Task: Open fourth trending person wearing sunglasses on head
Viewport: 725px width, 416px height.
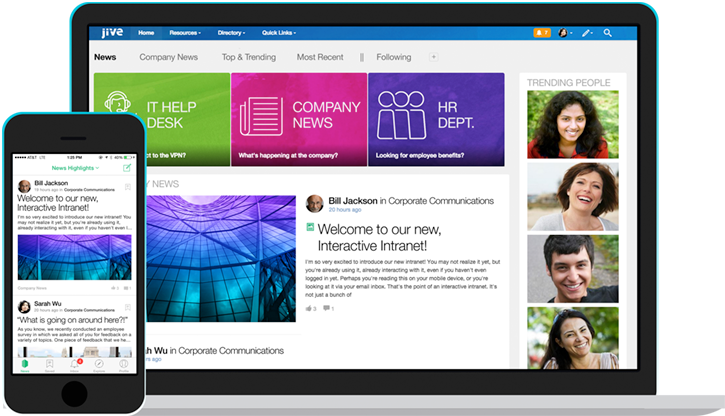Action: coord(573,338)
